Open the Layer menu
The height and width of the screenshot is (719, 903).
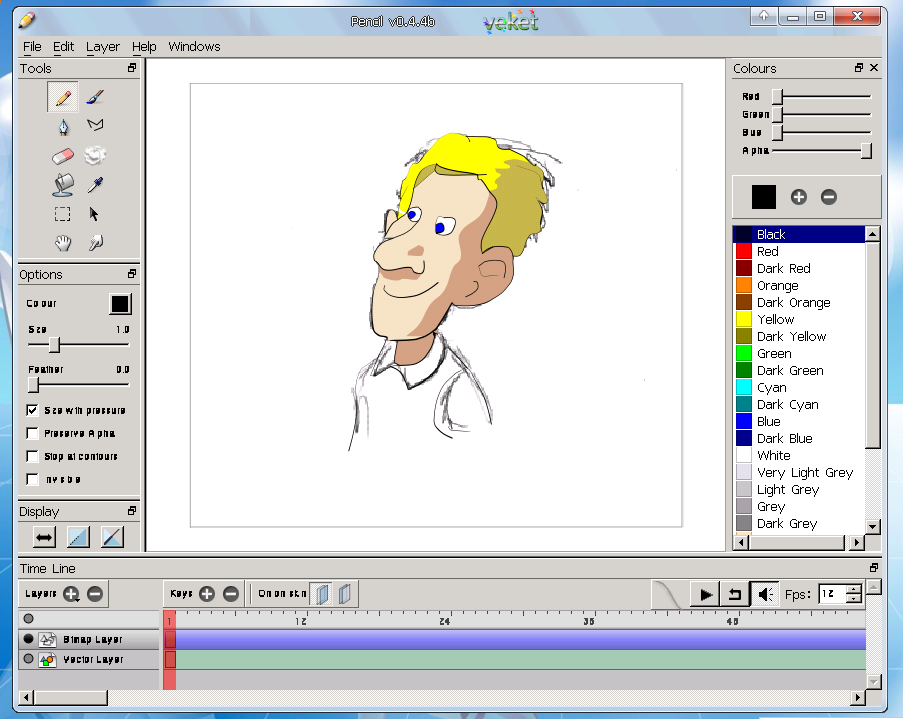coord(103,47)
